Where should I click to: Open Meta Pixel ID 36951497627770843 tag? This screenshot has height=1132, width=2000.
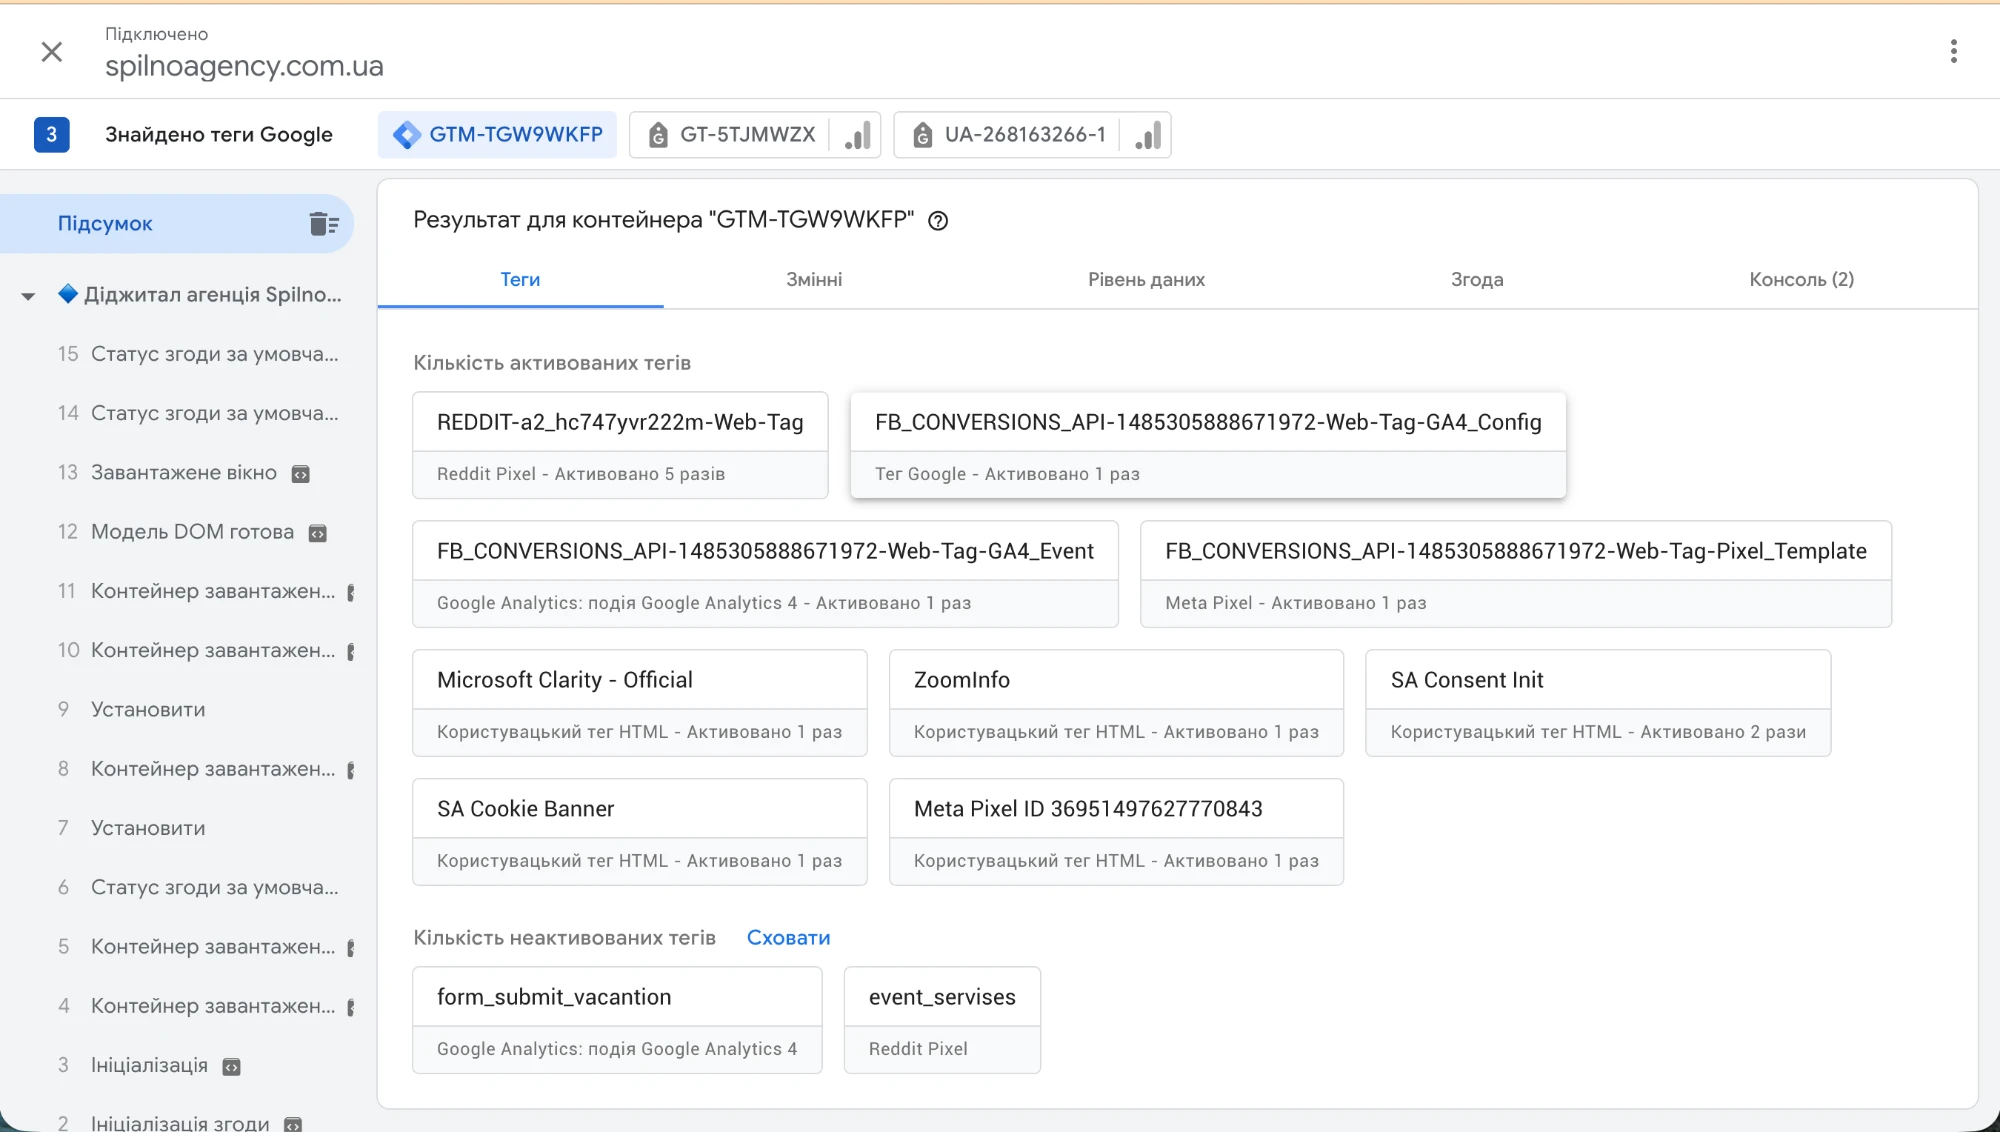(1116, 832)
